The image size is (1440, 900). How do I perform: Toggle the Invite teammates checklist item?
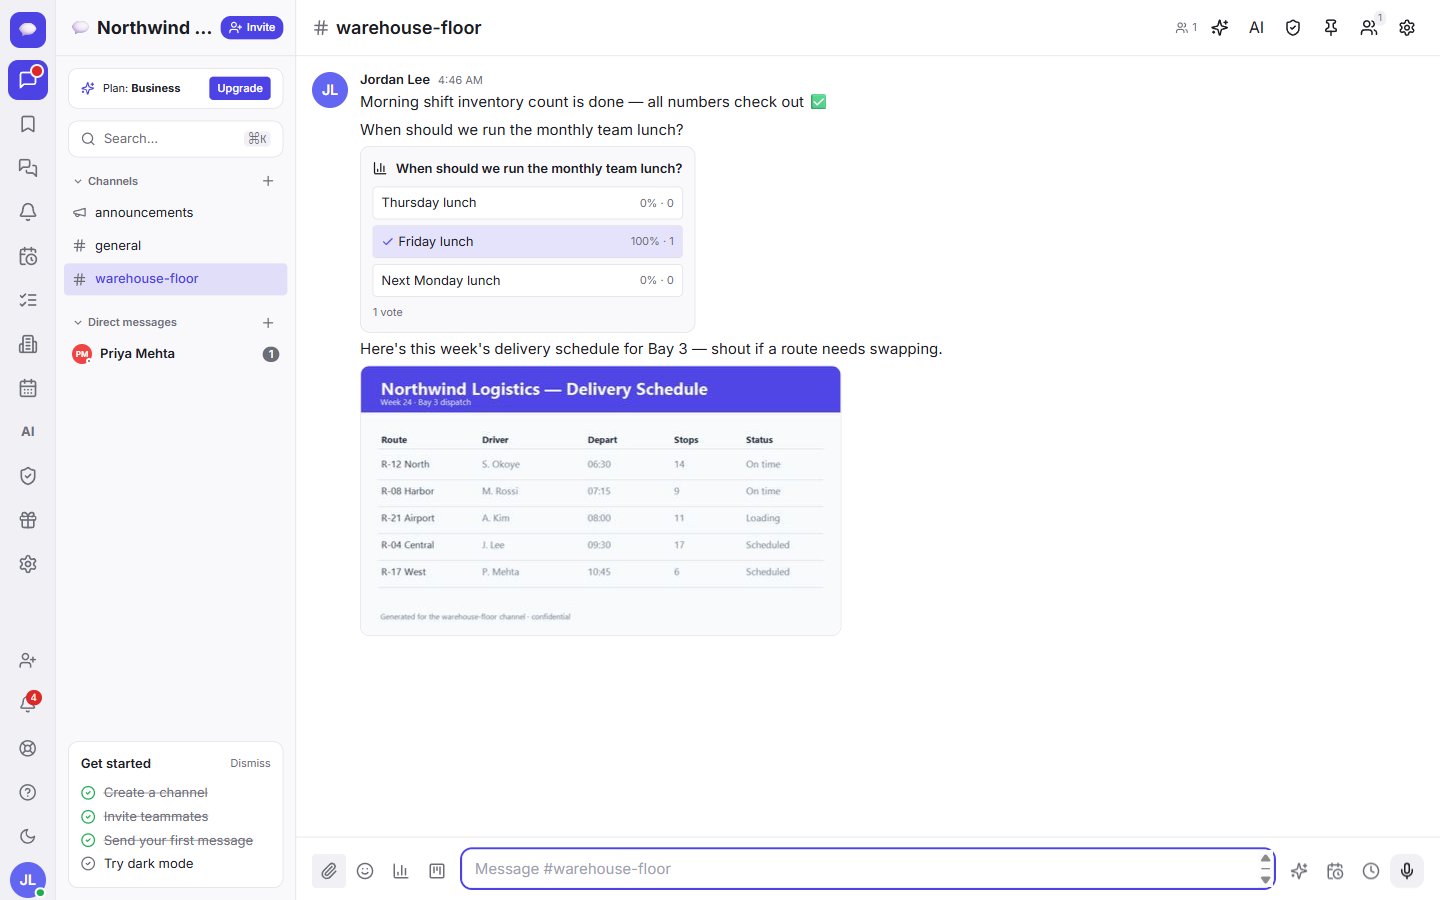144,816
